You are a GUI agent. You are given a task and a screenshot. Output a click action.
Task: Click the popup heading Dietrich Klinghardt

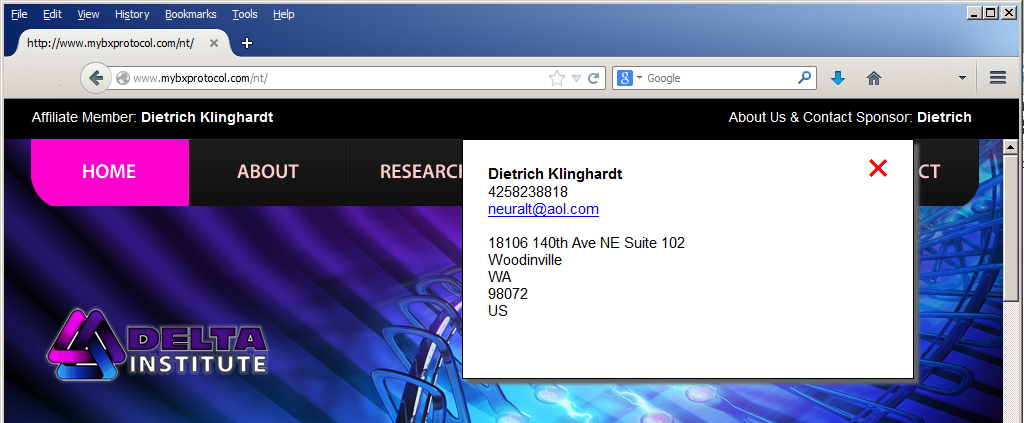click(x=555, y=174)
